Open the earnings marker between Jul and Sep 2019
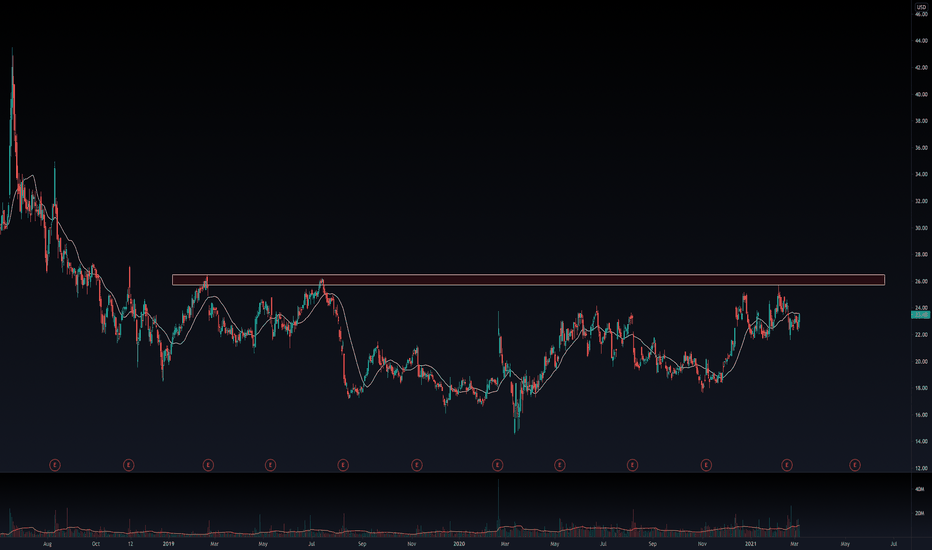This screenshot has height=550, width=932. [343, 465]
